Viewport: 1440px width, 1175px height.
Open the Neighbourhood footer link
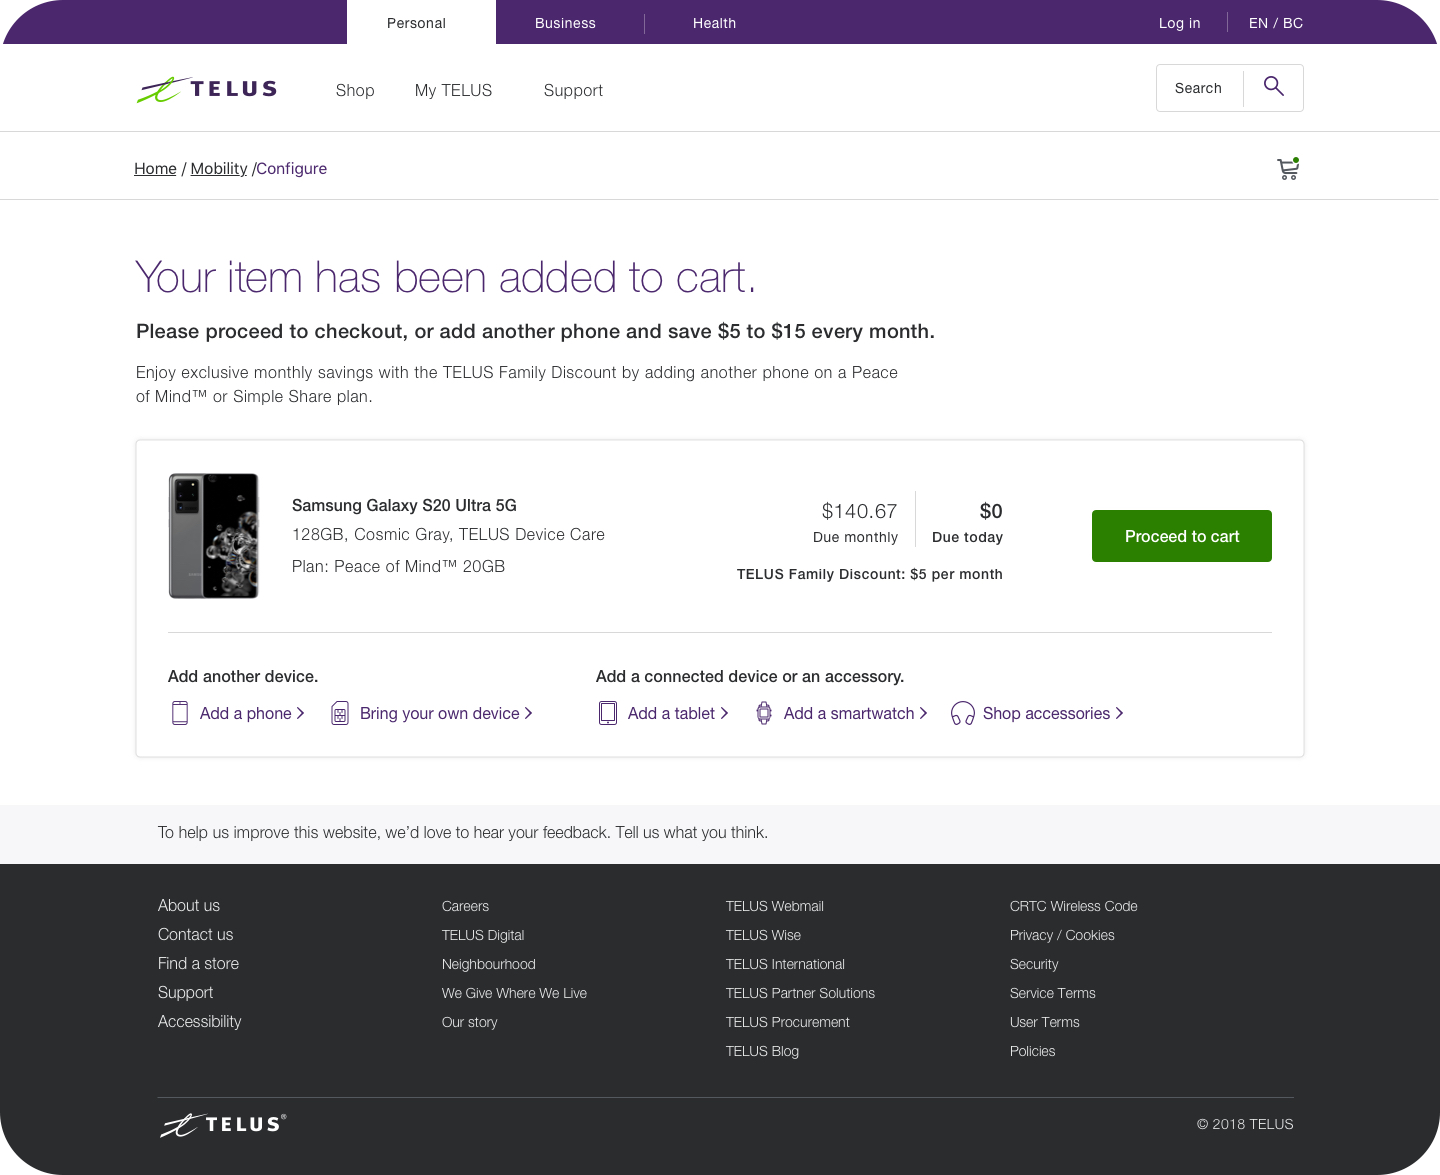click(489, 964)
